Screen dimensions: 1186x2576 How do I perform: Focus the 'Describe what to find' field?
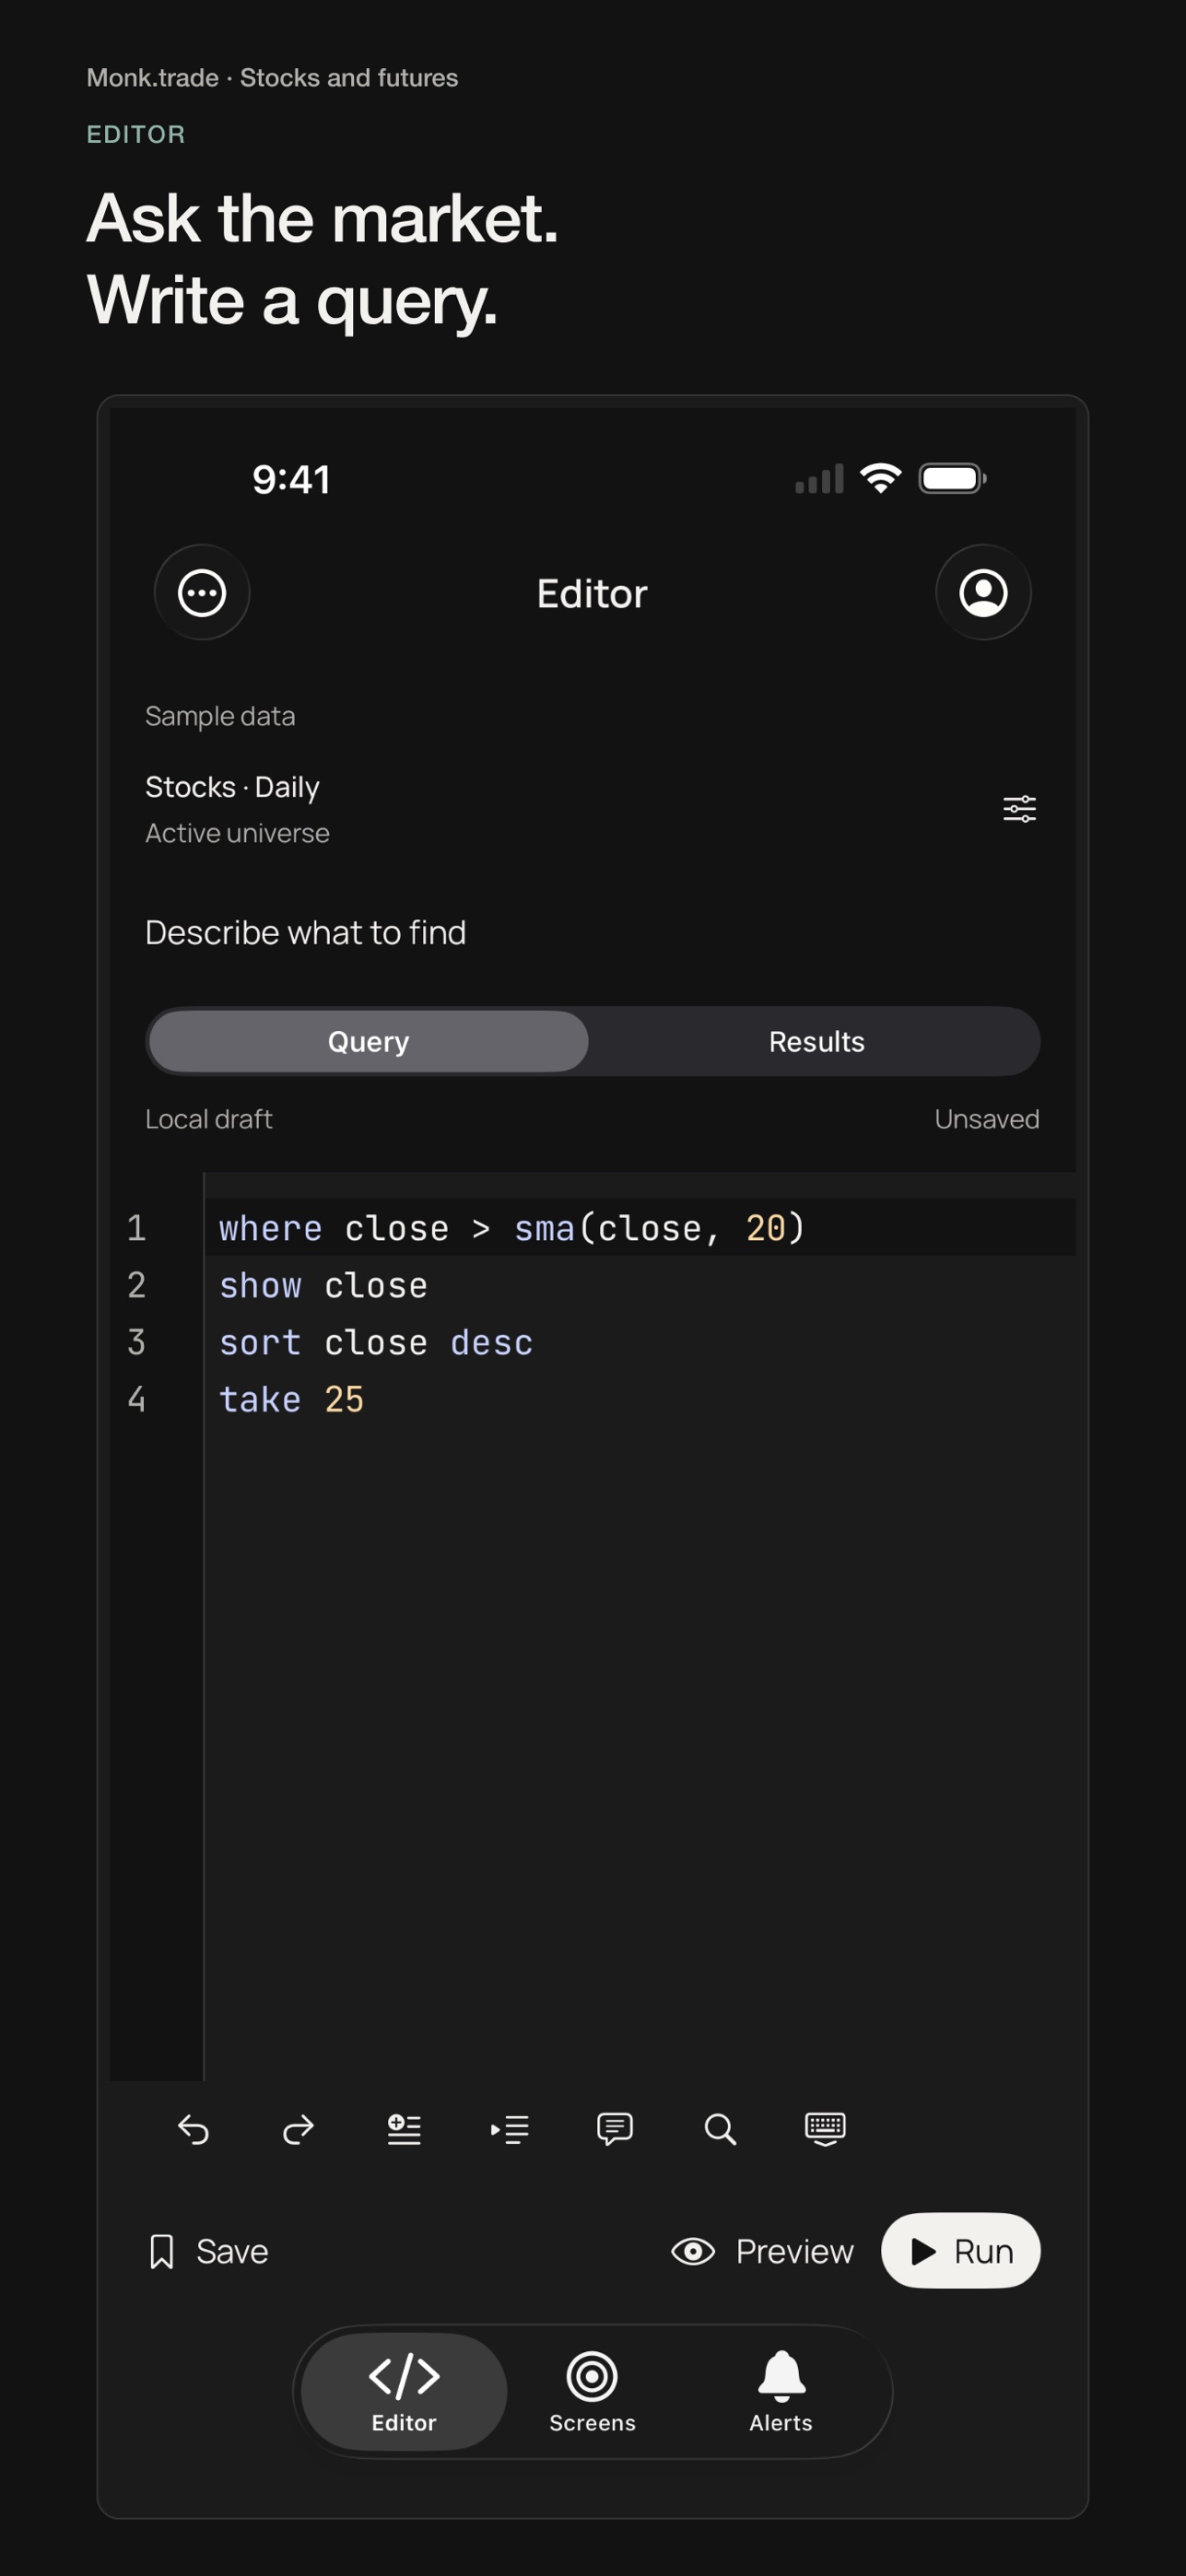point(592,932)
